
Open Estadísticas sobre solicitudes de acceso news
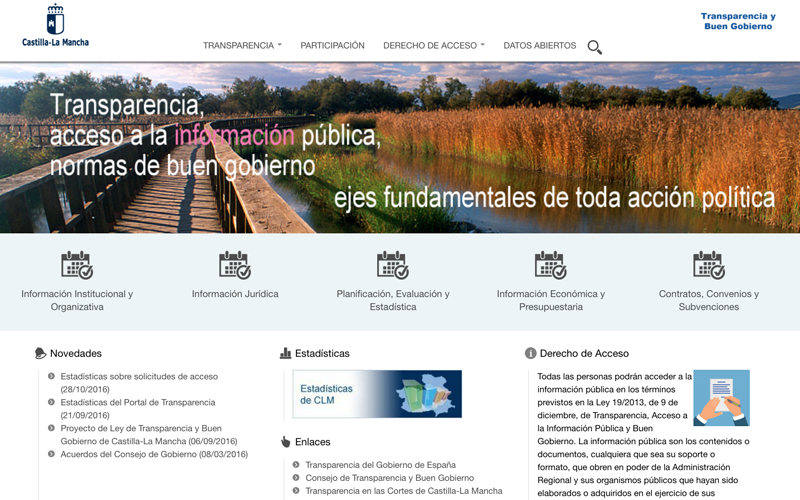(139, 383)
